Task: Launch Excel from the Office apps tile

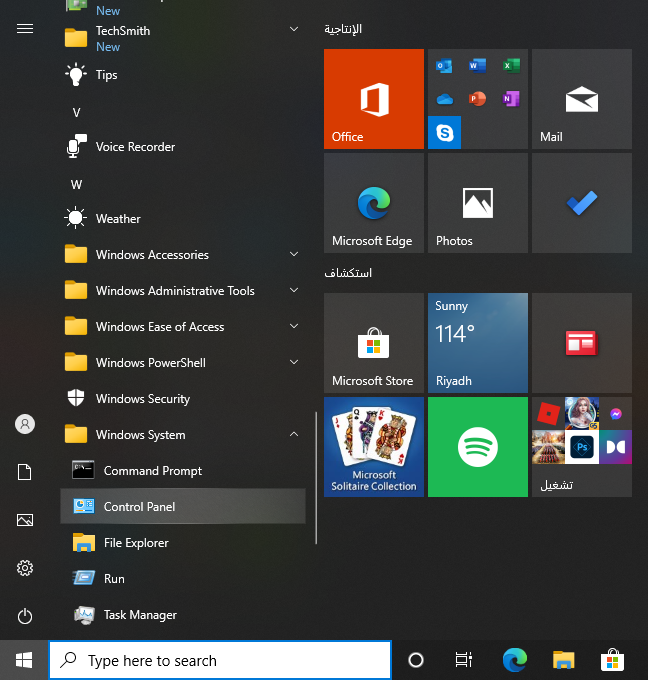Action: tap(511, 66)
